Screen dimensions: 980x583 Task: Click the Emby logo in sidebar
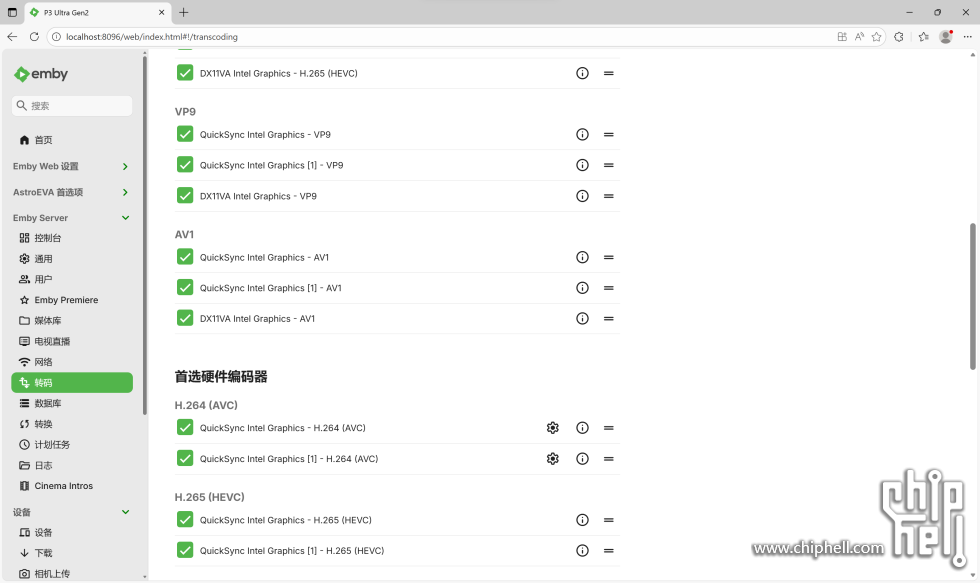41,74
